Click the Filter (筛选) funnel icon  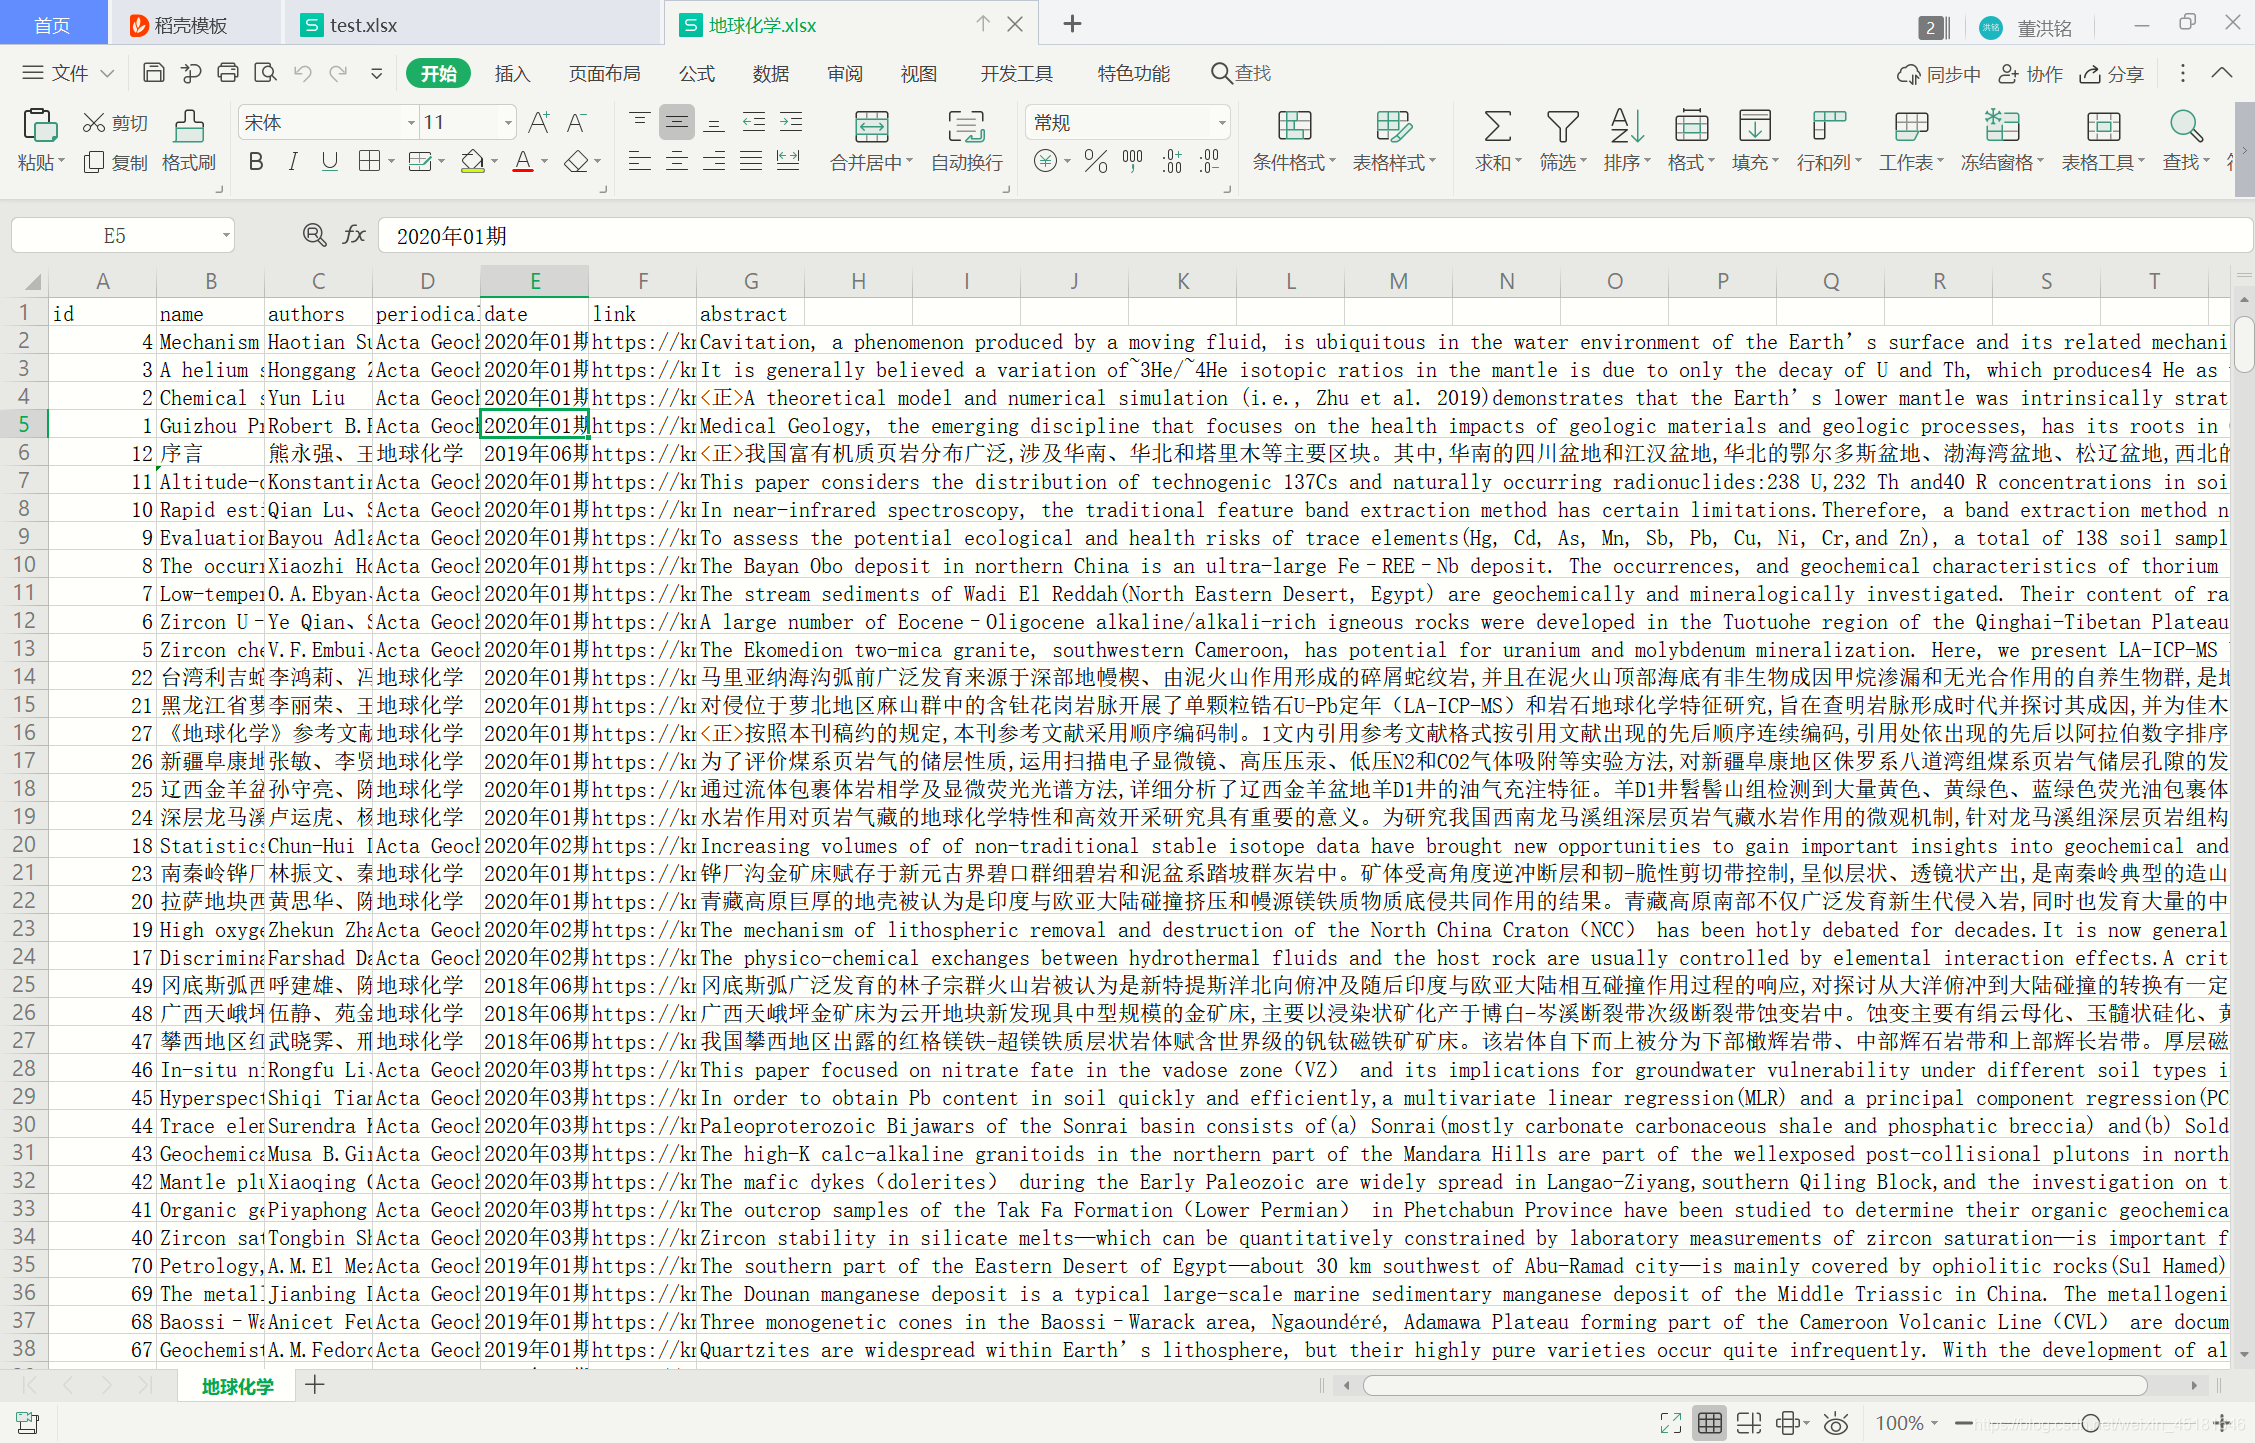(x=1562, y=127)
